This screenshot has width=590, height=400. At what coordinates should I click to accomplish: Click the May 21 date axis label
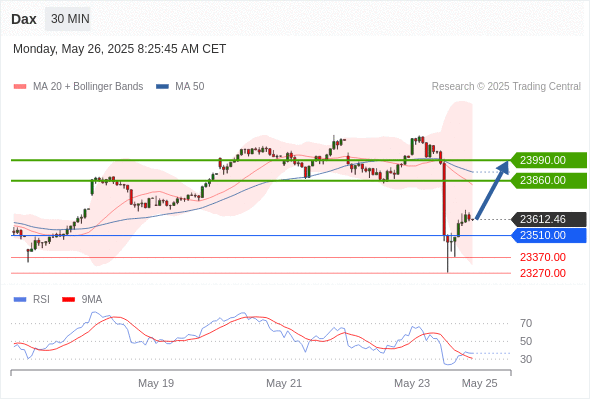[x=284, y=383]
